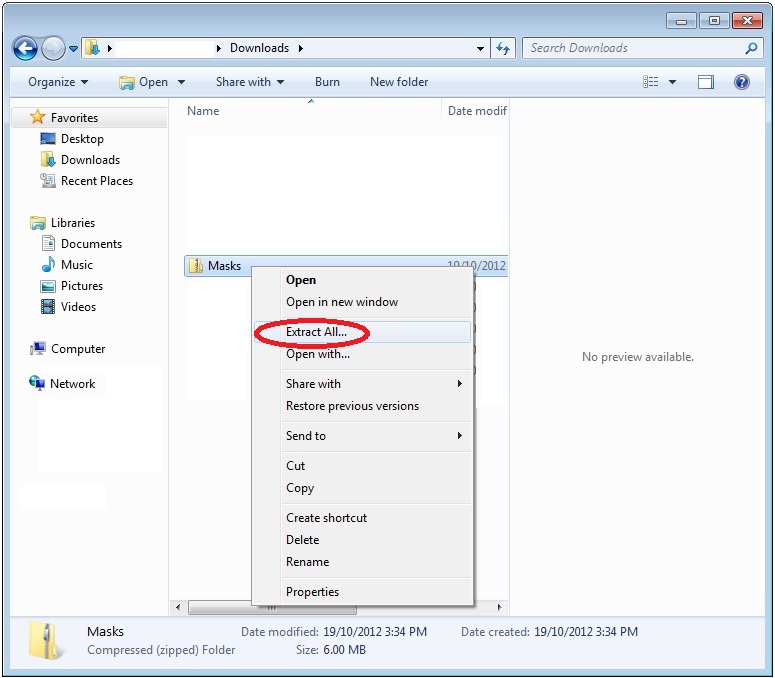775x678 pixels.
Task: Choose Restore previous versions
Action: tap(352, 406)
